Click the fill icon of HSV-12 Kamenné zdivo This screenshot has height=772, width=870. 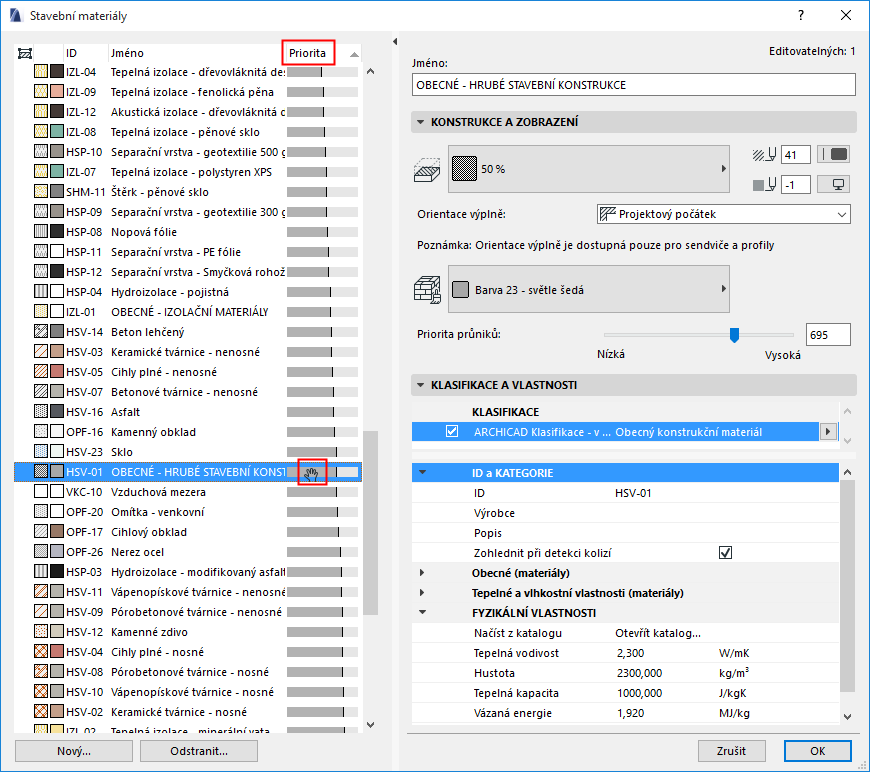click(x=41, y=632)
